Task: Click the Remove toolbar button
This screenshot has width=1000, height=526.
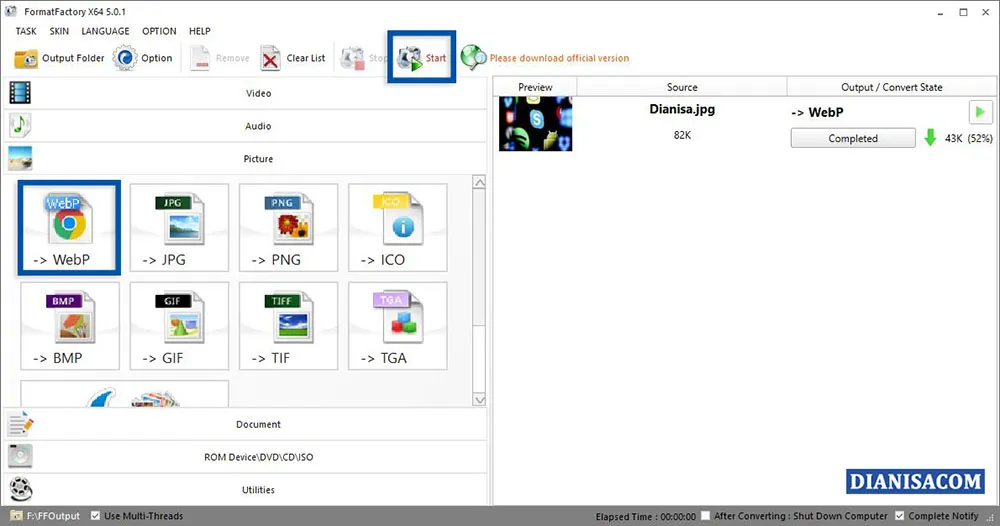Action: click(220, 58)
